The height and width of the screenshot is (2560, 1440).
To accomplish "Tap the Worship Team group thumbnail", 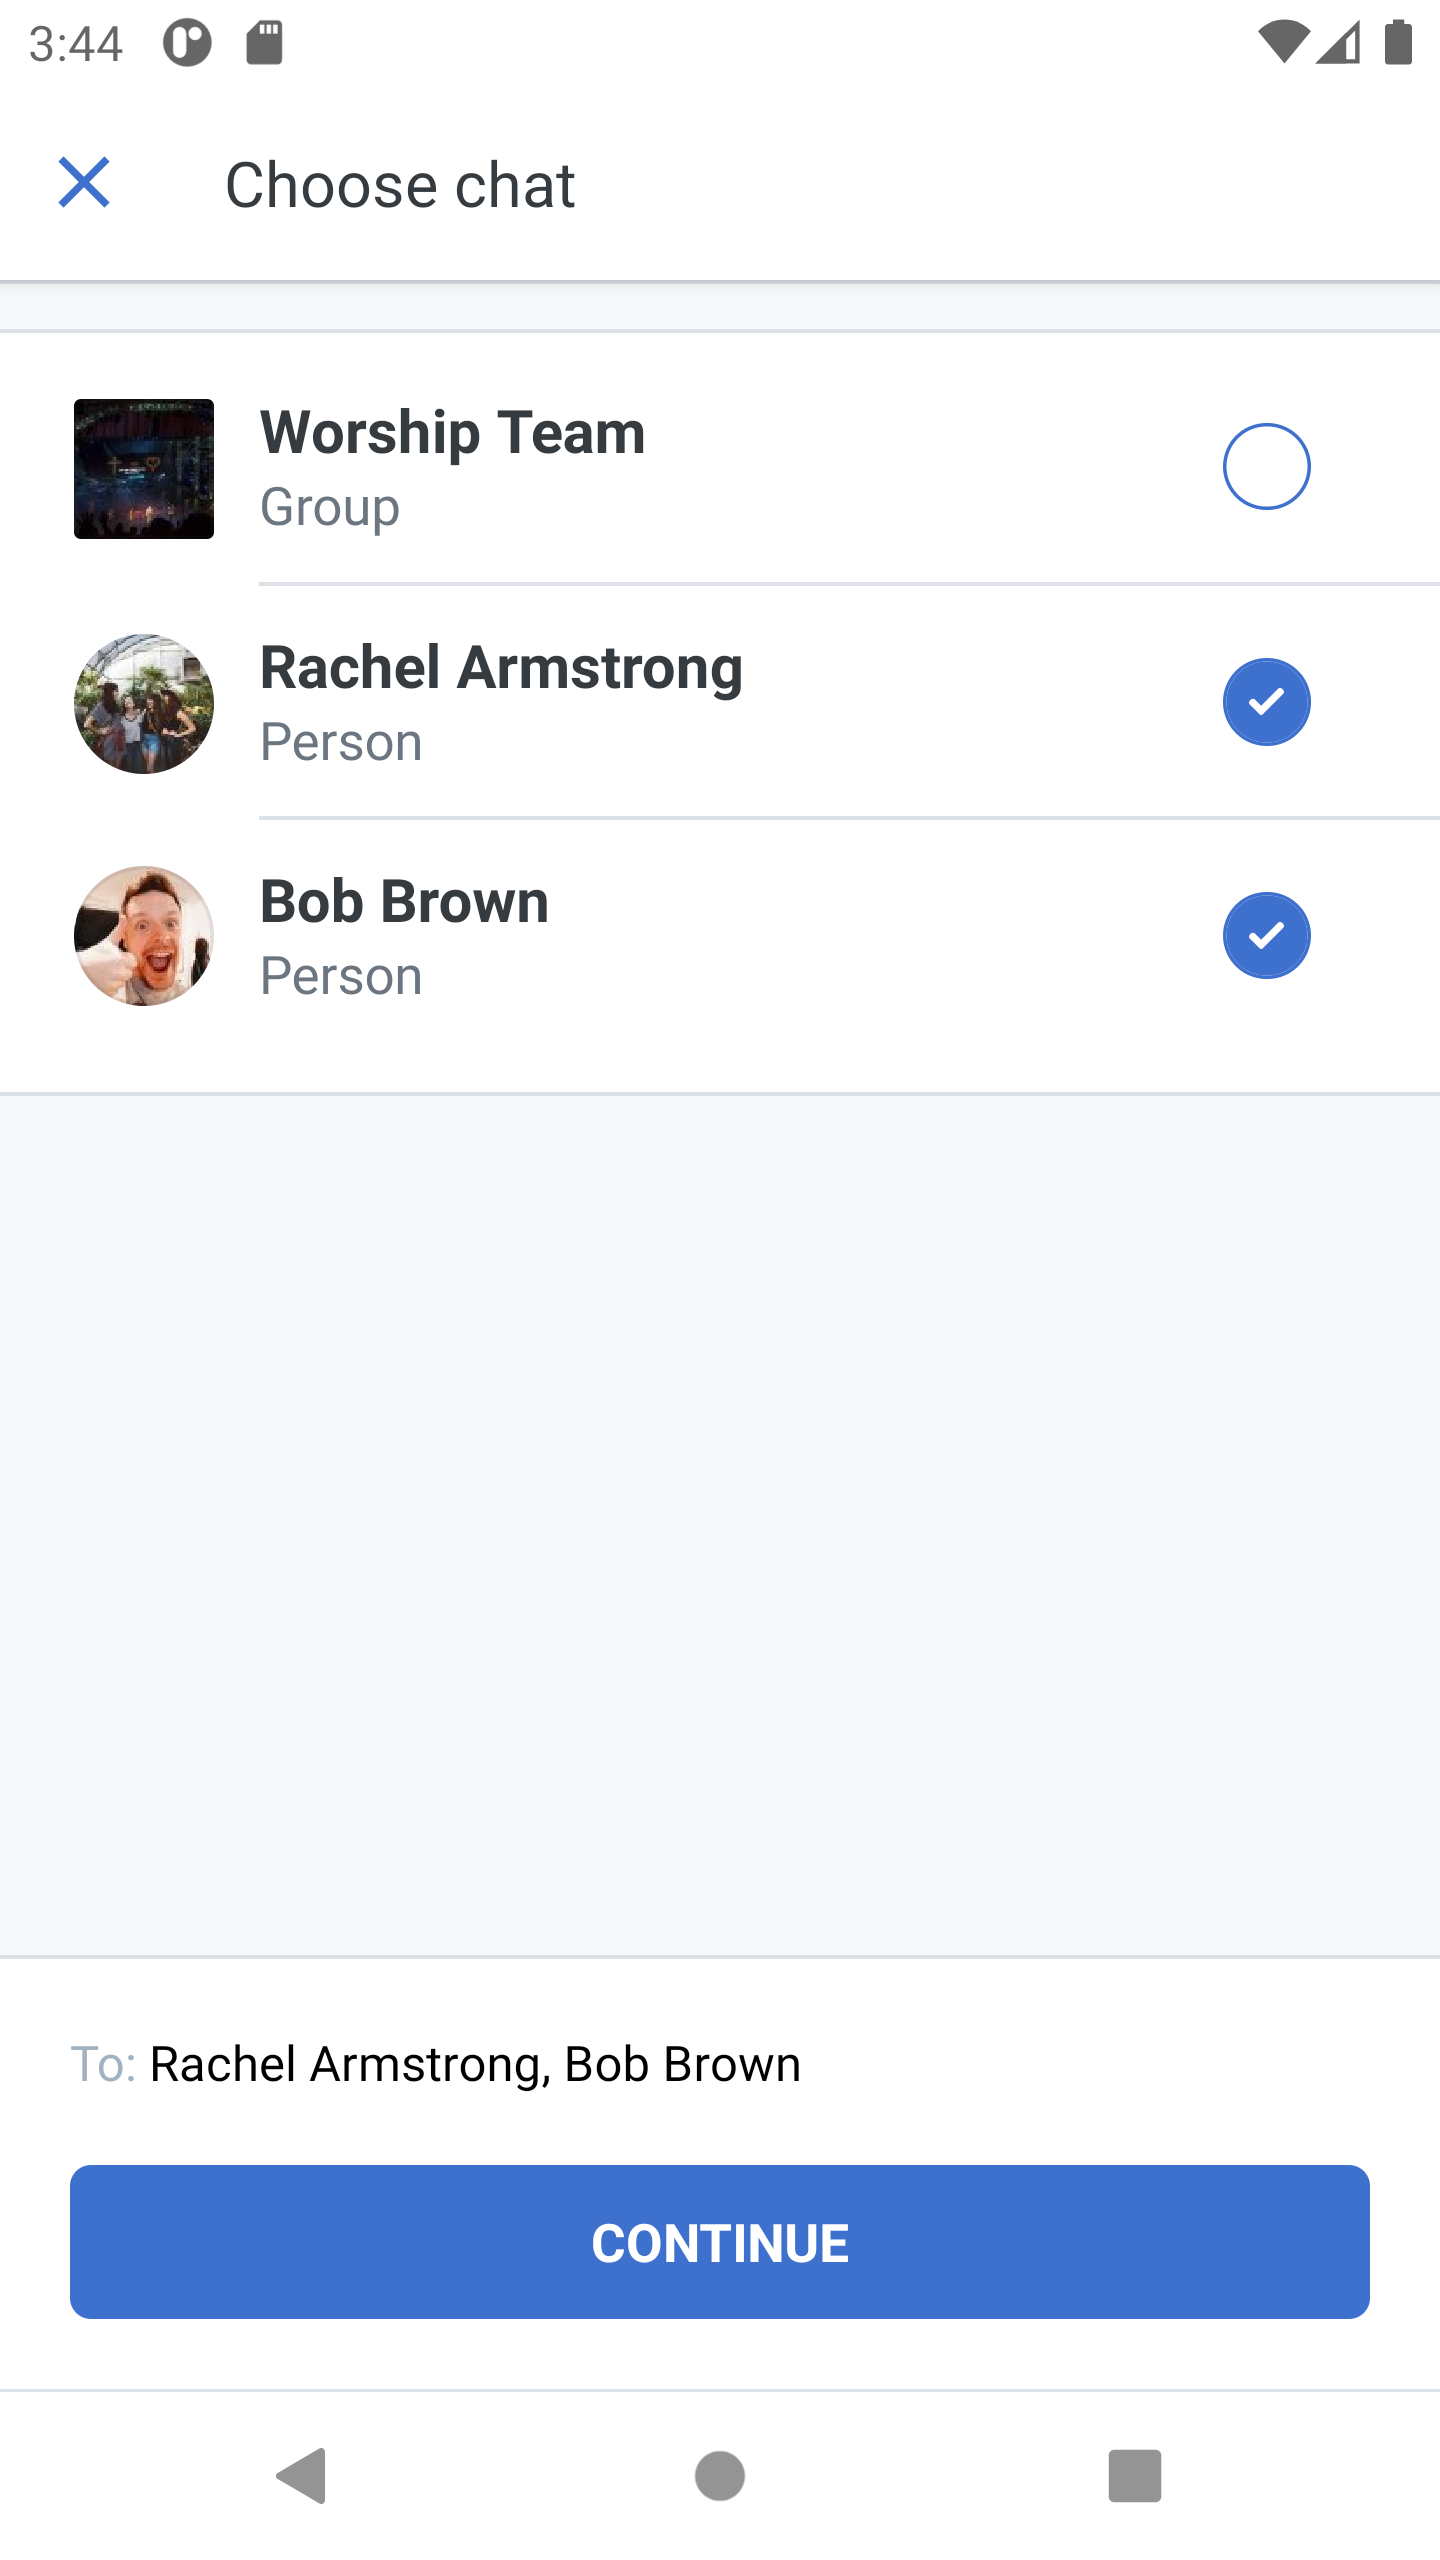I will [144, 469].
